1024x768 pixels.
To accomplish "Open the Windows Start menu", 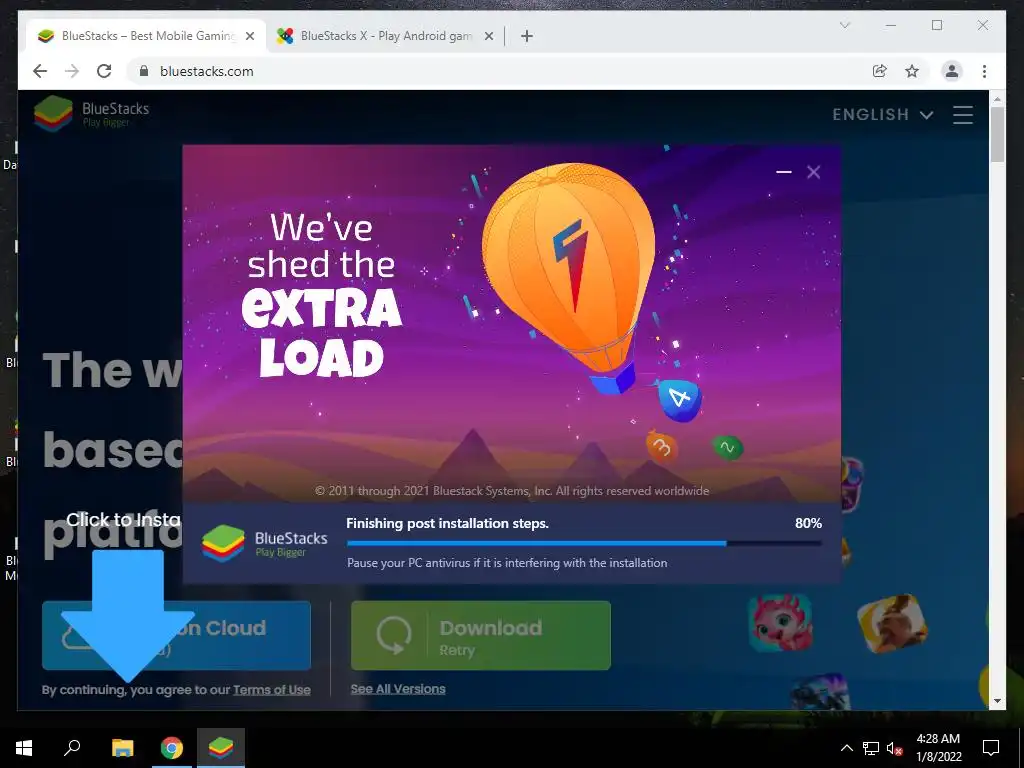I will (x=24, y=748).
